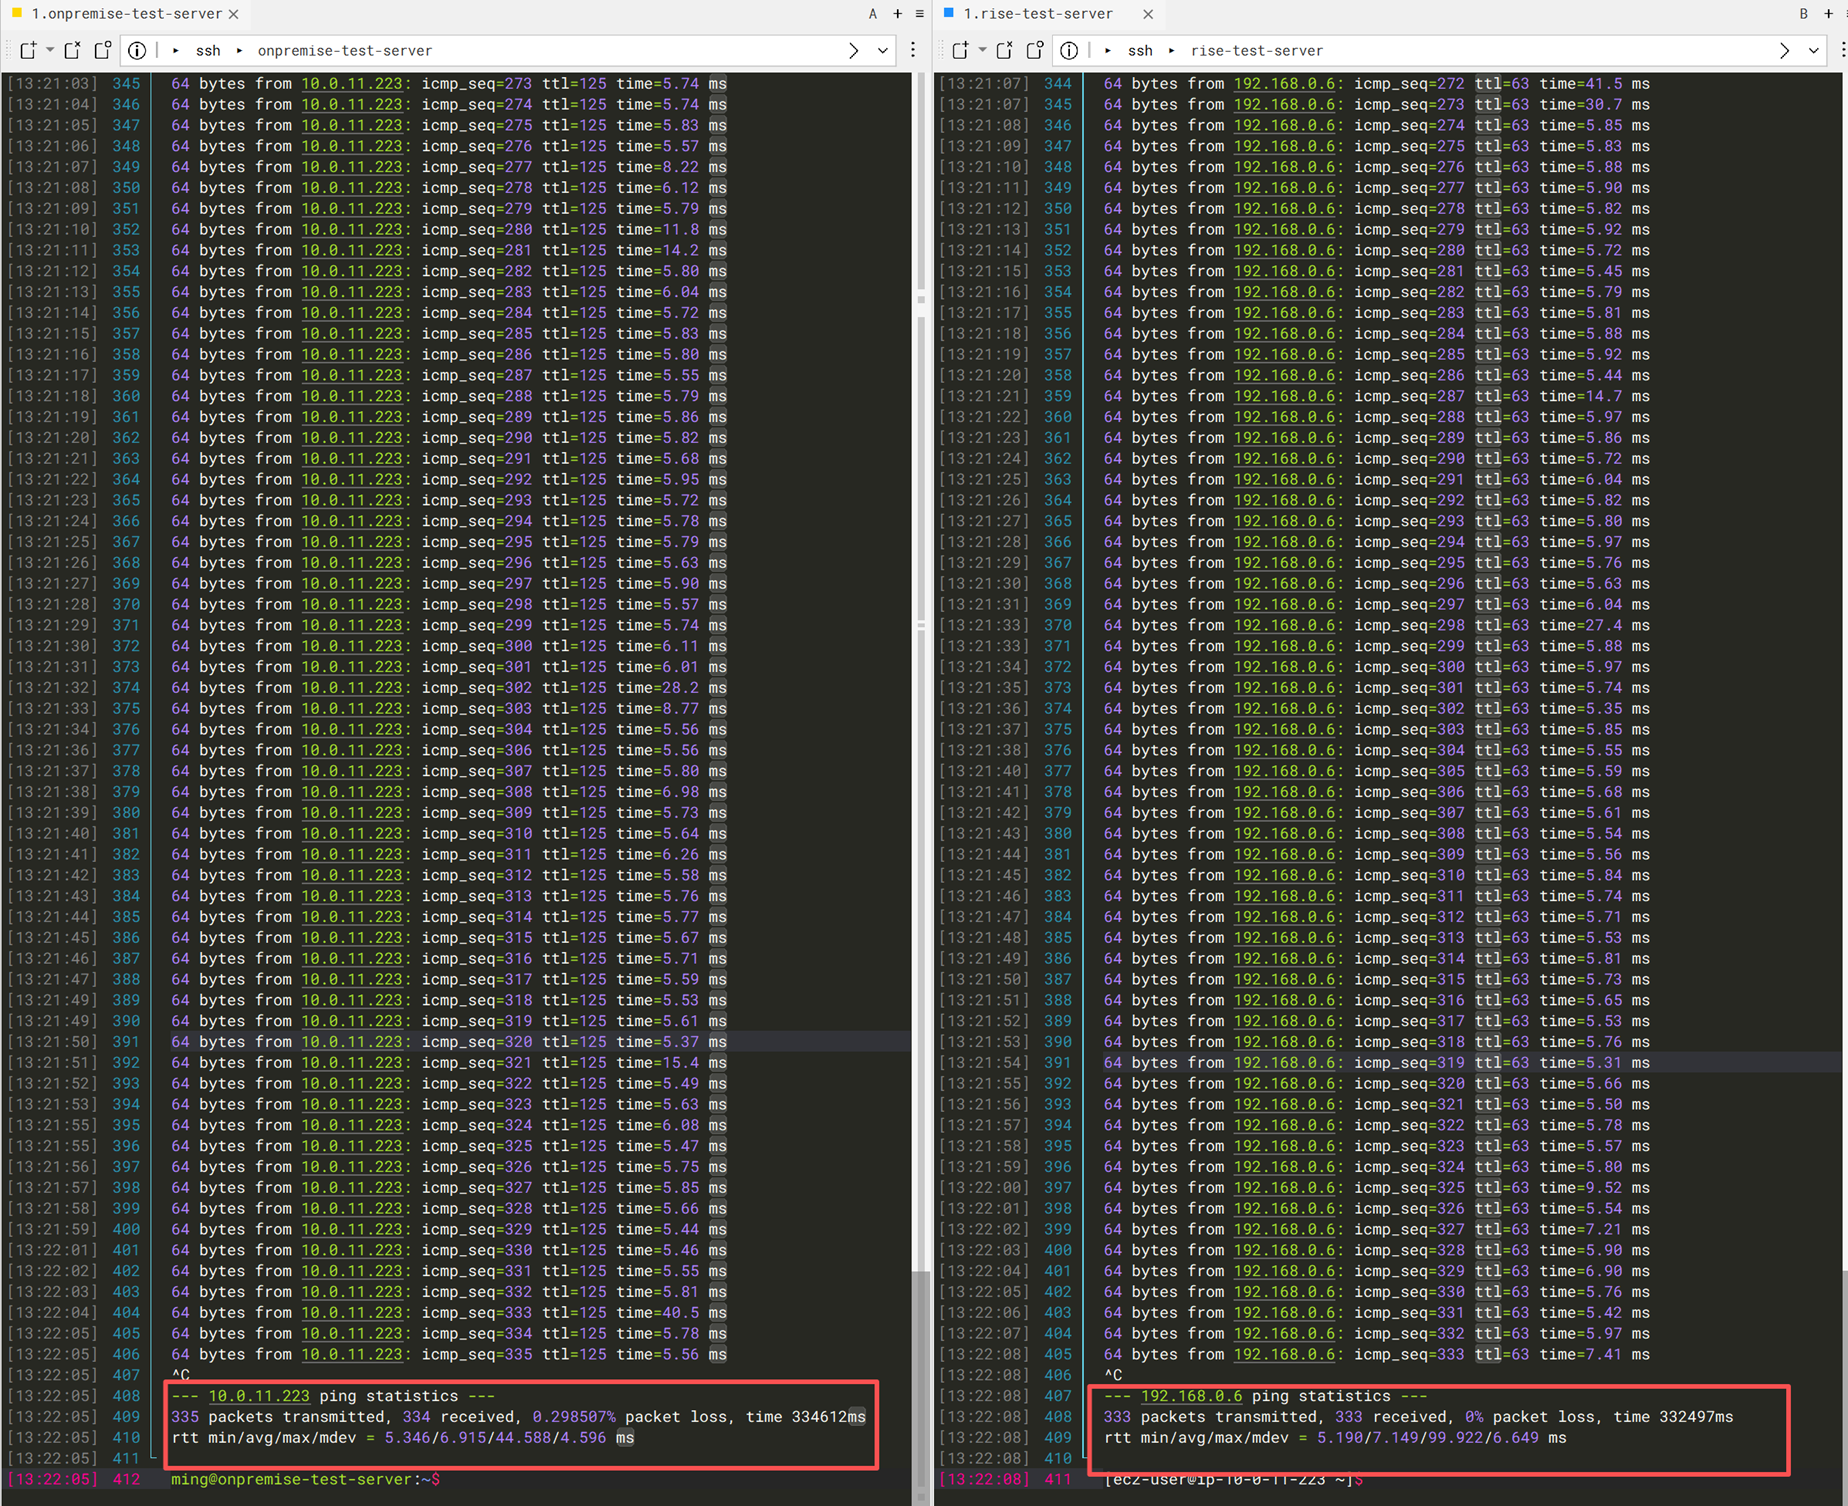Viewport: 1848px width, 1506px height.
Task: Add a new tab in group A
Action: coord(897,14)
